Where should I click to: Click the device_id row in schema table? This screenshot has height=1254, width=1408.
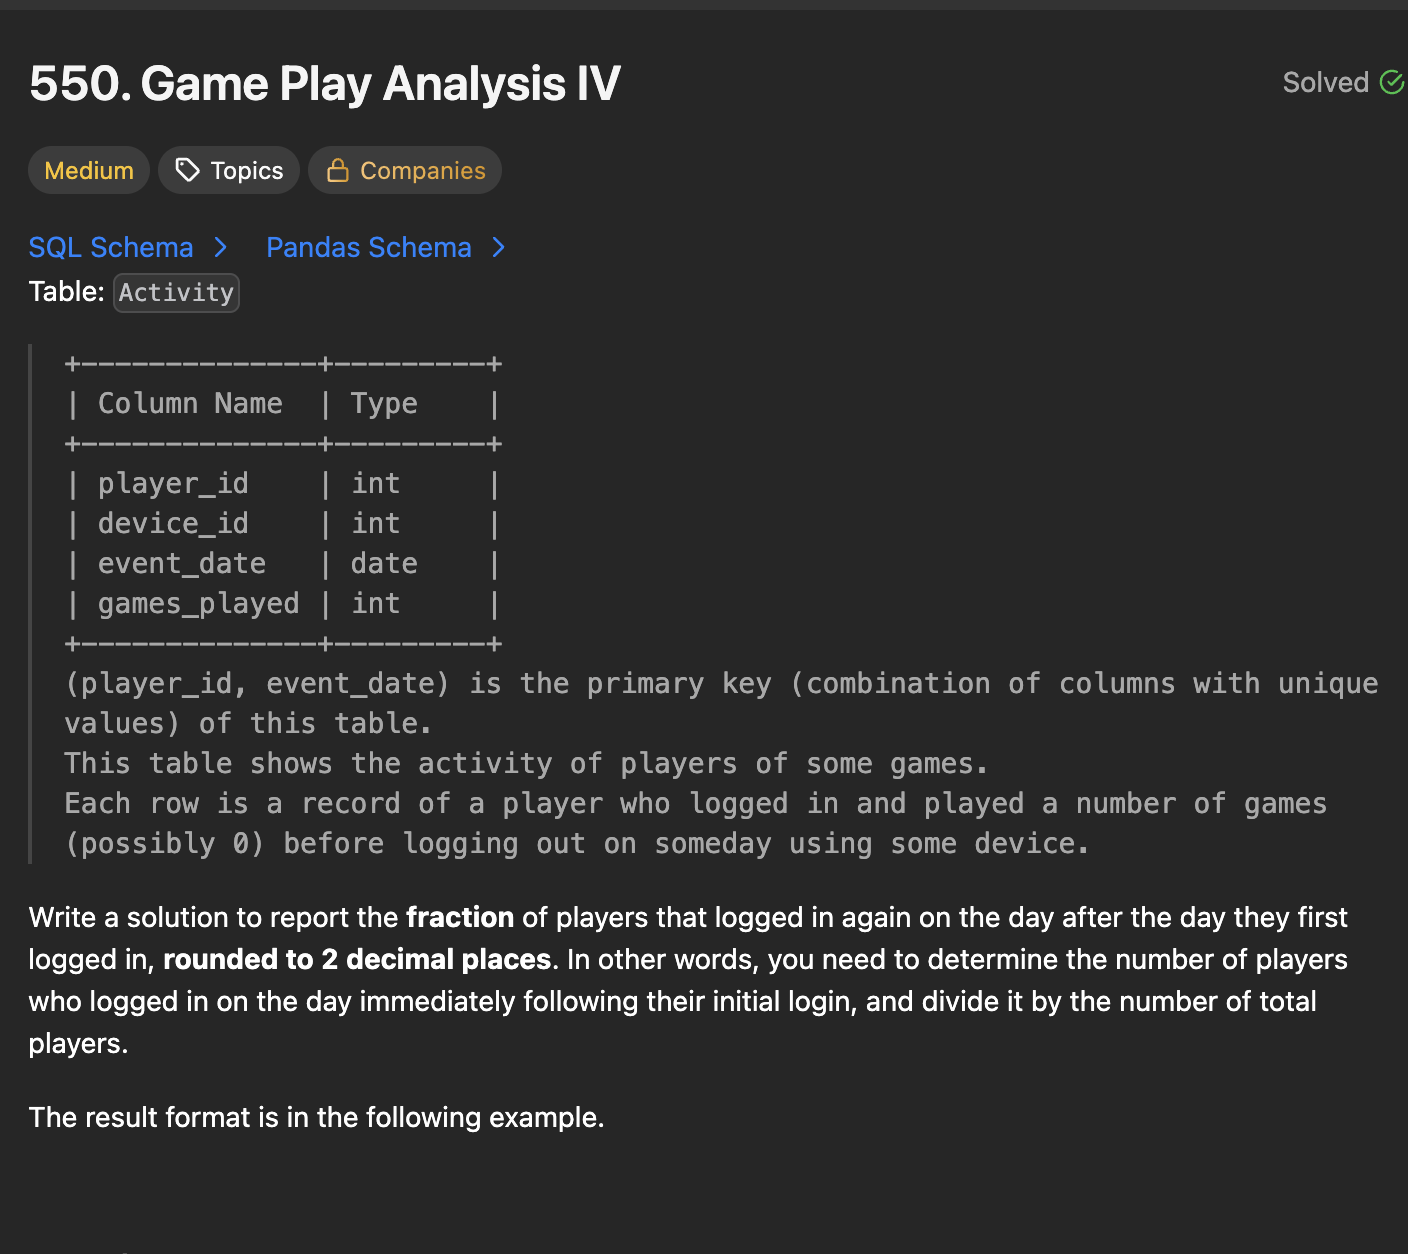(x=173, y=523)
